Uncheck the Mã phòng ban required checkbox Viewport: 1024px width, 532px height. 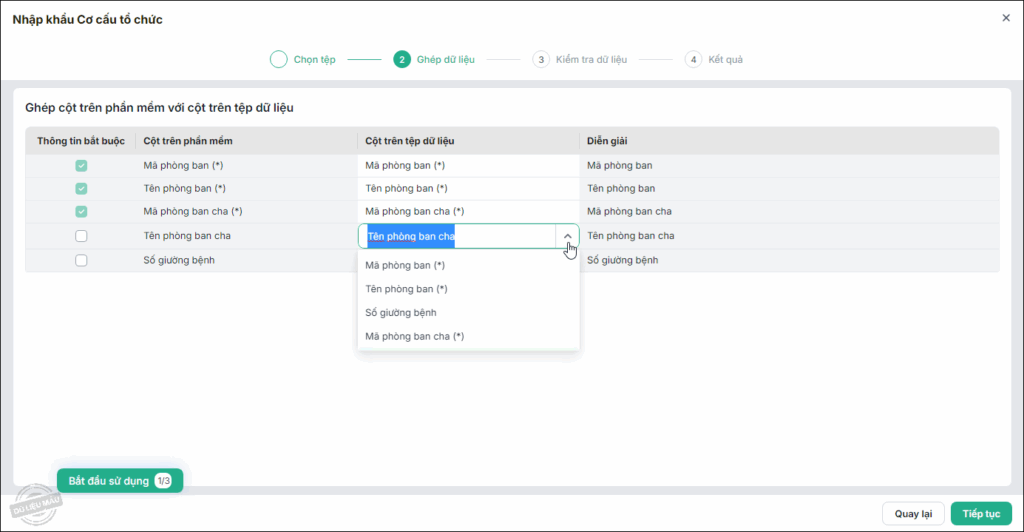[x=81, y=166]
